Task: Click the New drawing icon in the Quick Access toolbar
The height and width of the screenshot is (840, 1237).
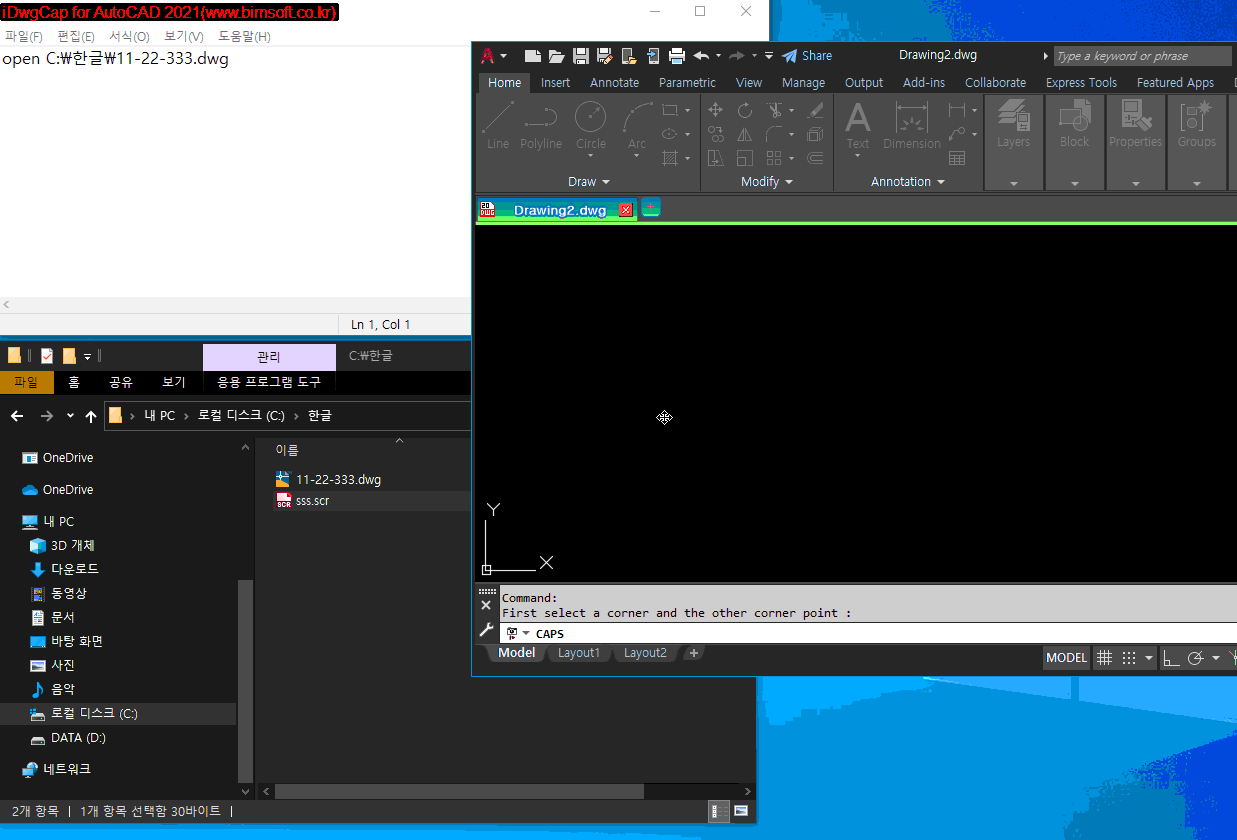Action: click(533, 56)
